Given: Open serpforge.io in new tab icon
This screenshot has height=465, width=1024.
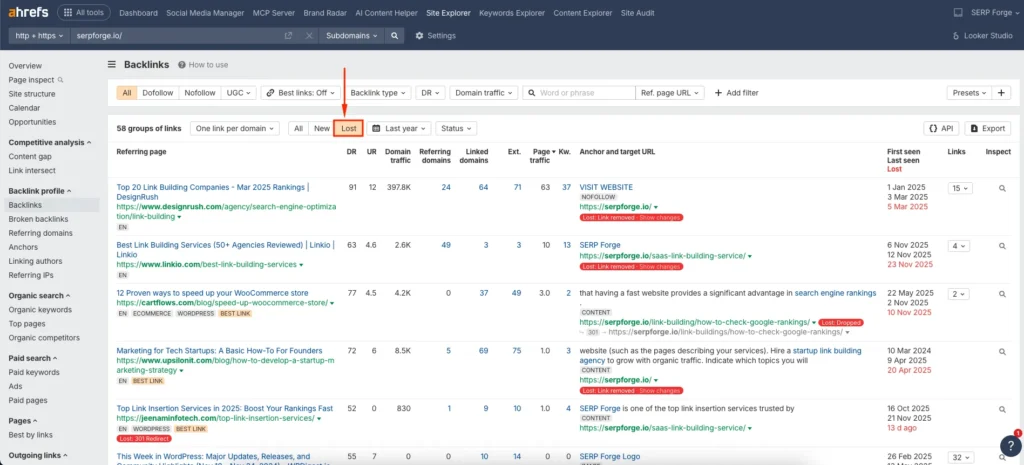Looking at the screenshot, I should [288, 36].
